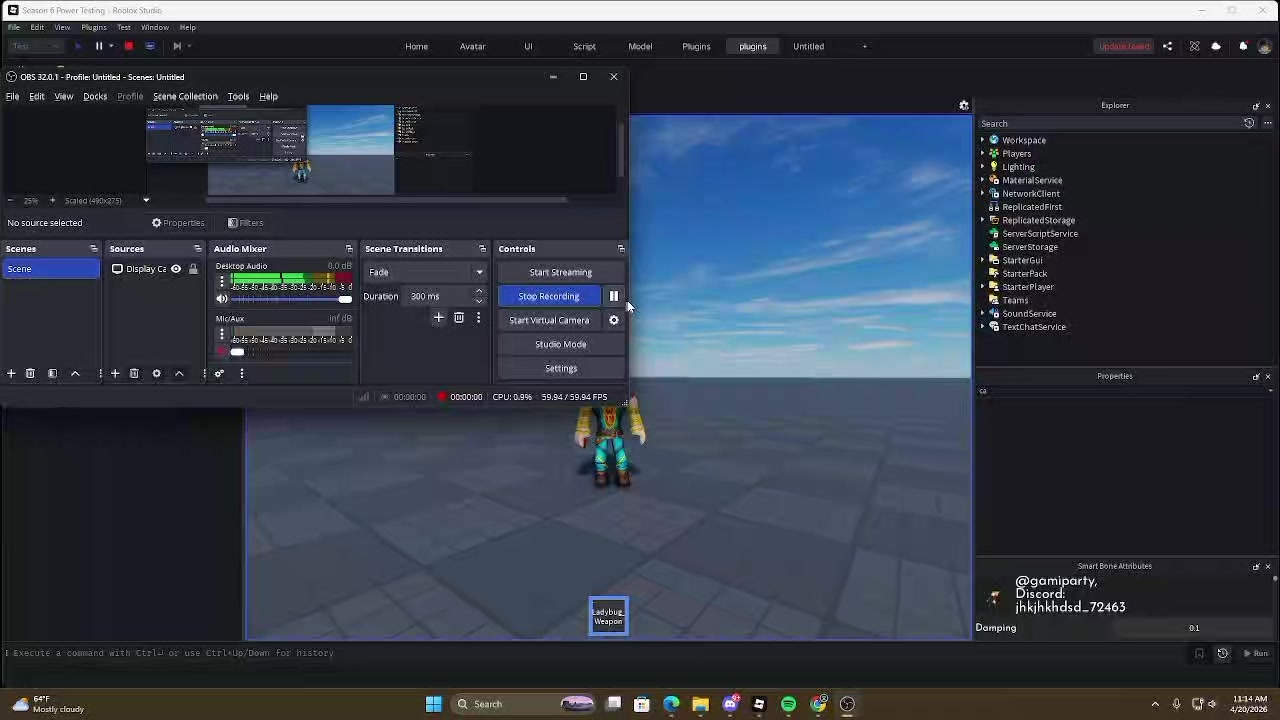The width and height of the screenshot is (1280, 720).
Task: Open viewport settings gear above the Explorer
Action: 964,105
